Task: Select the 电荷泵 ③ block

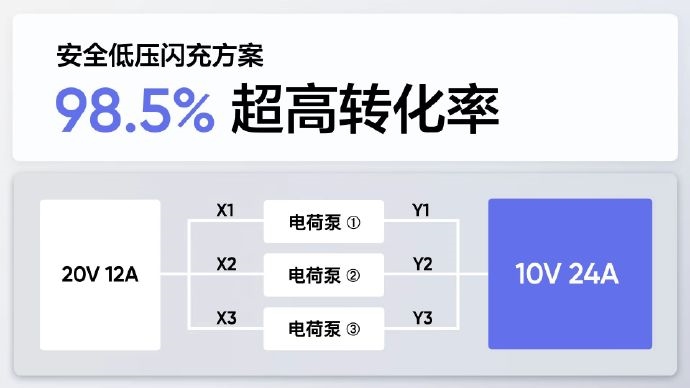Action: click(x=324, y=329)
